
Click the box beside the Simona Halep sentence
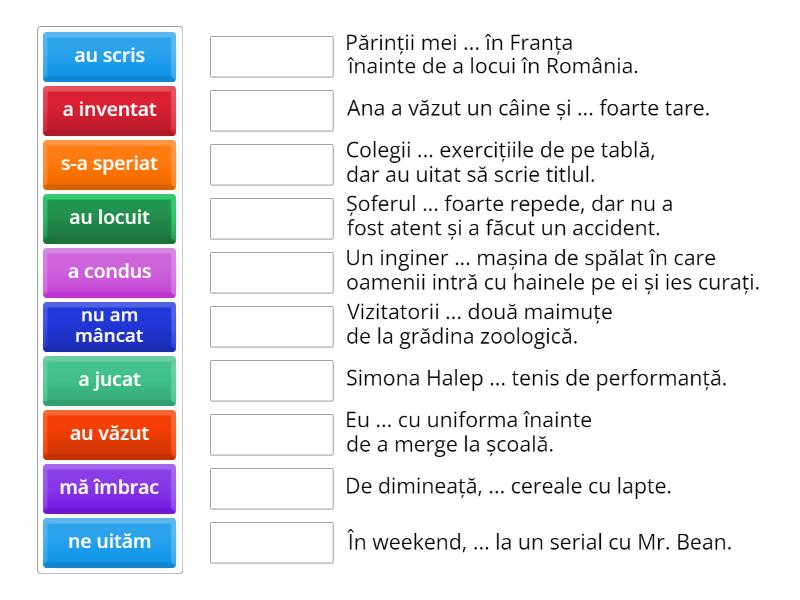pyautogui.click(x=271, y=381)
